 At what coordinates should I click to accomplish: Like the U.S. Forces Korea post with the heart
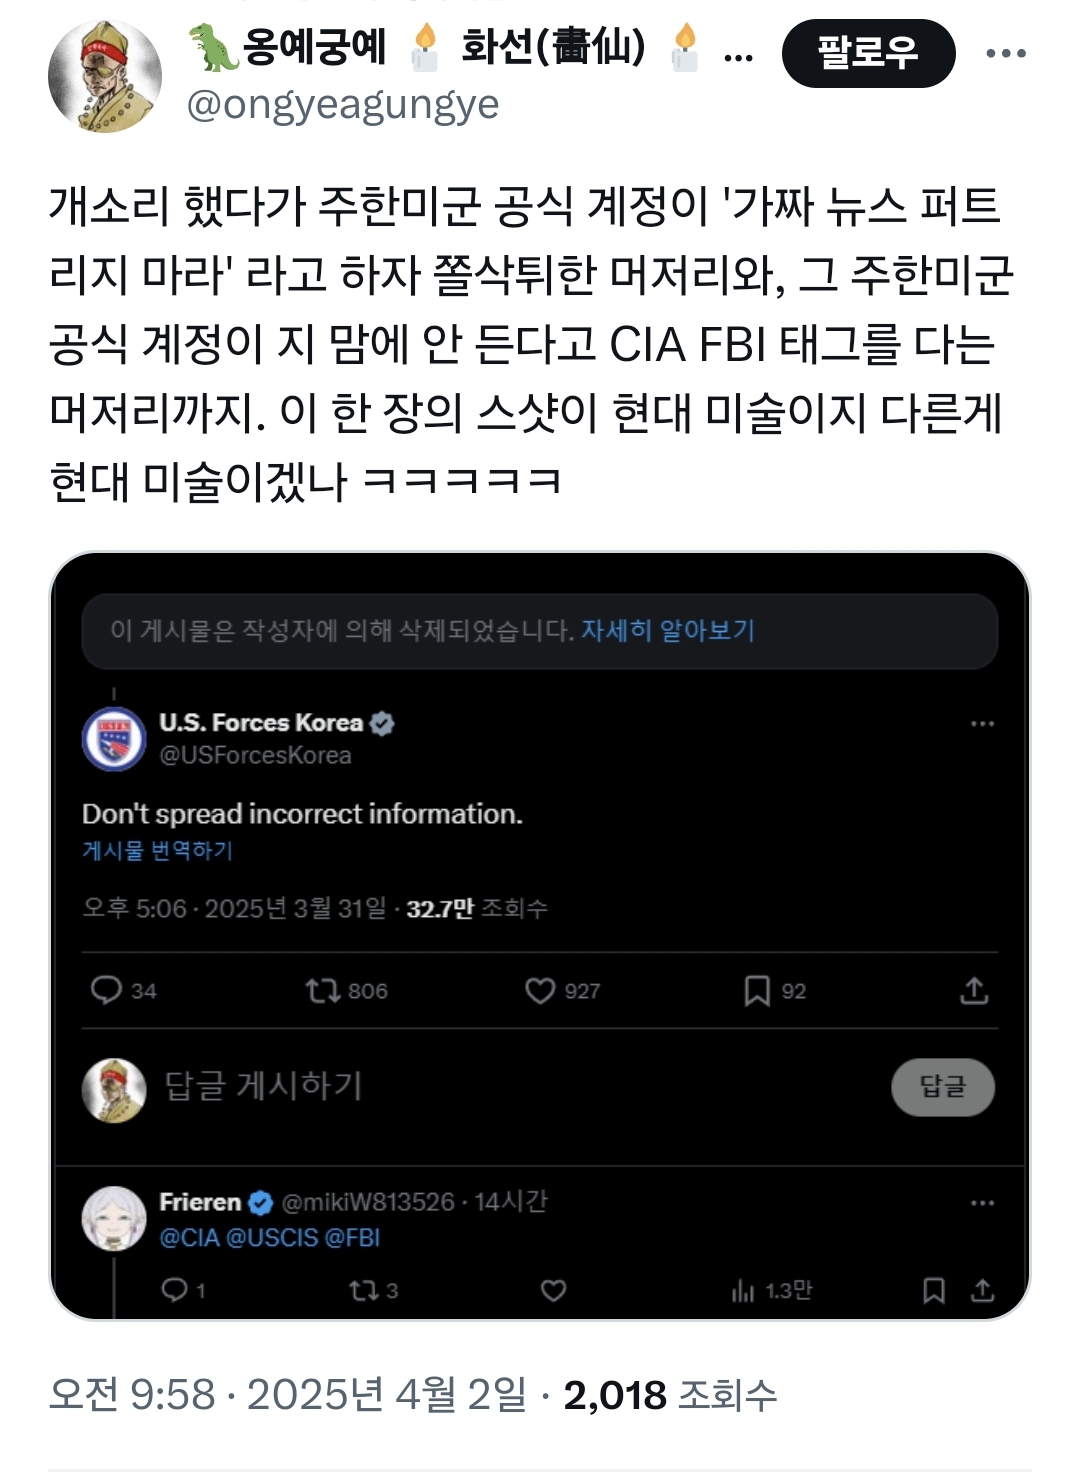coord(540,990)
